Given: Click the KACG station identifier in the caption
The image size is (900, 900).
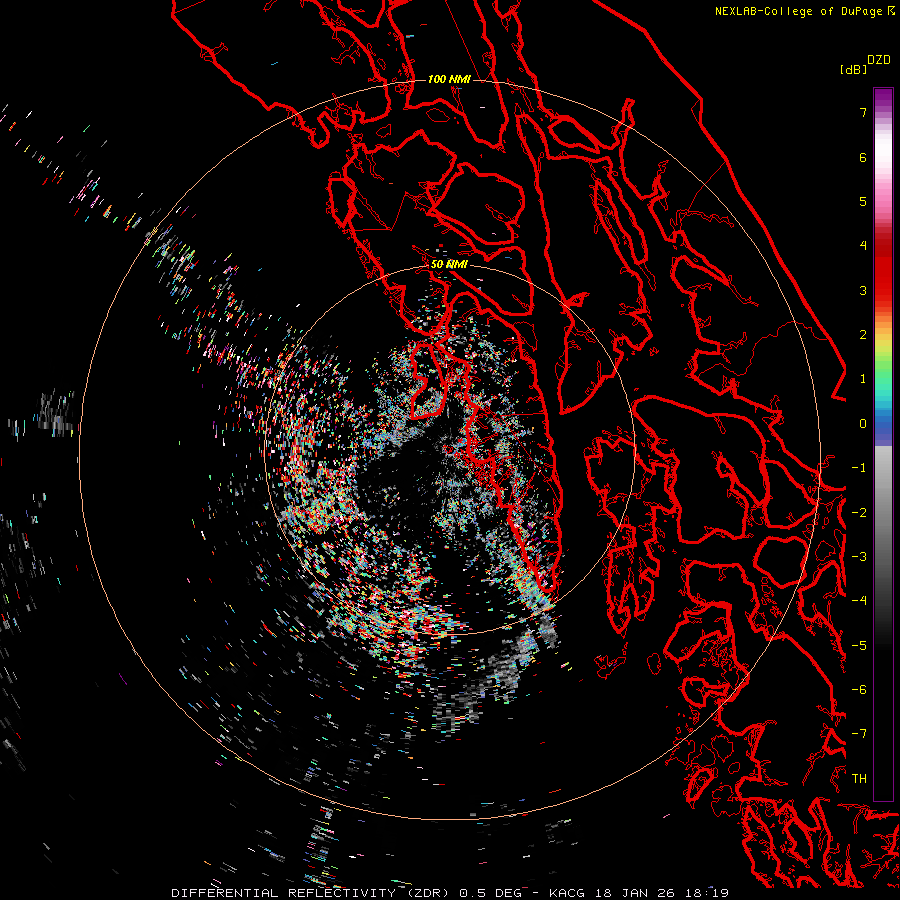Looking at the screenshot, I should pos(566,893).
